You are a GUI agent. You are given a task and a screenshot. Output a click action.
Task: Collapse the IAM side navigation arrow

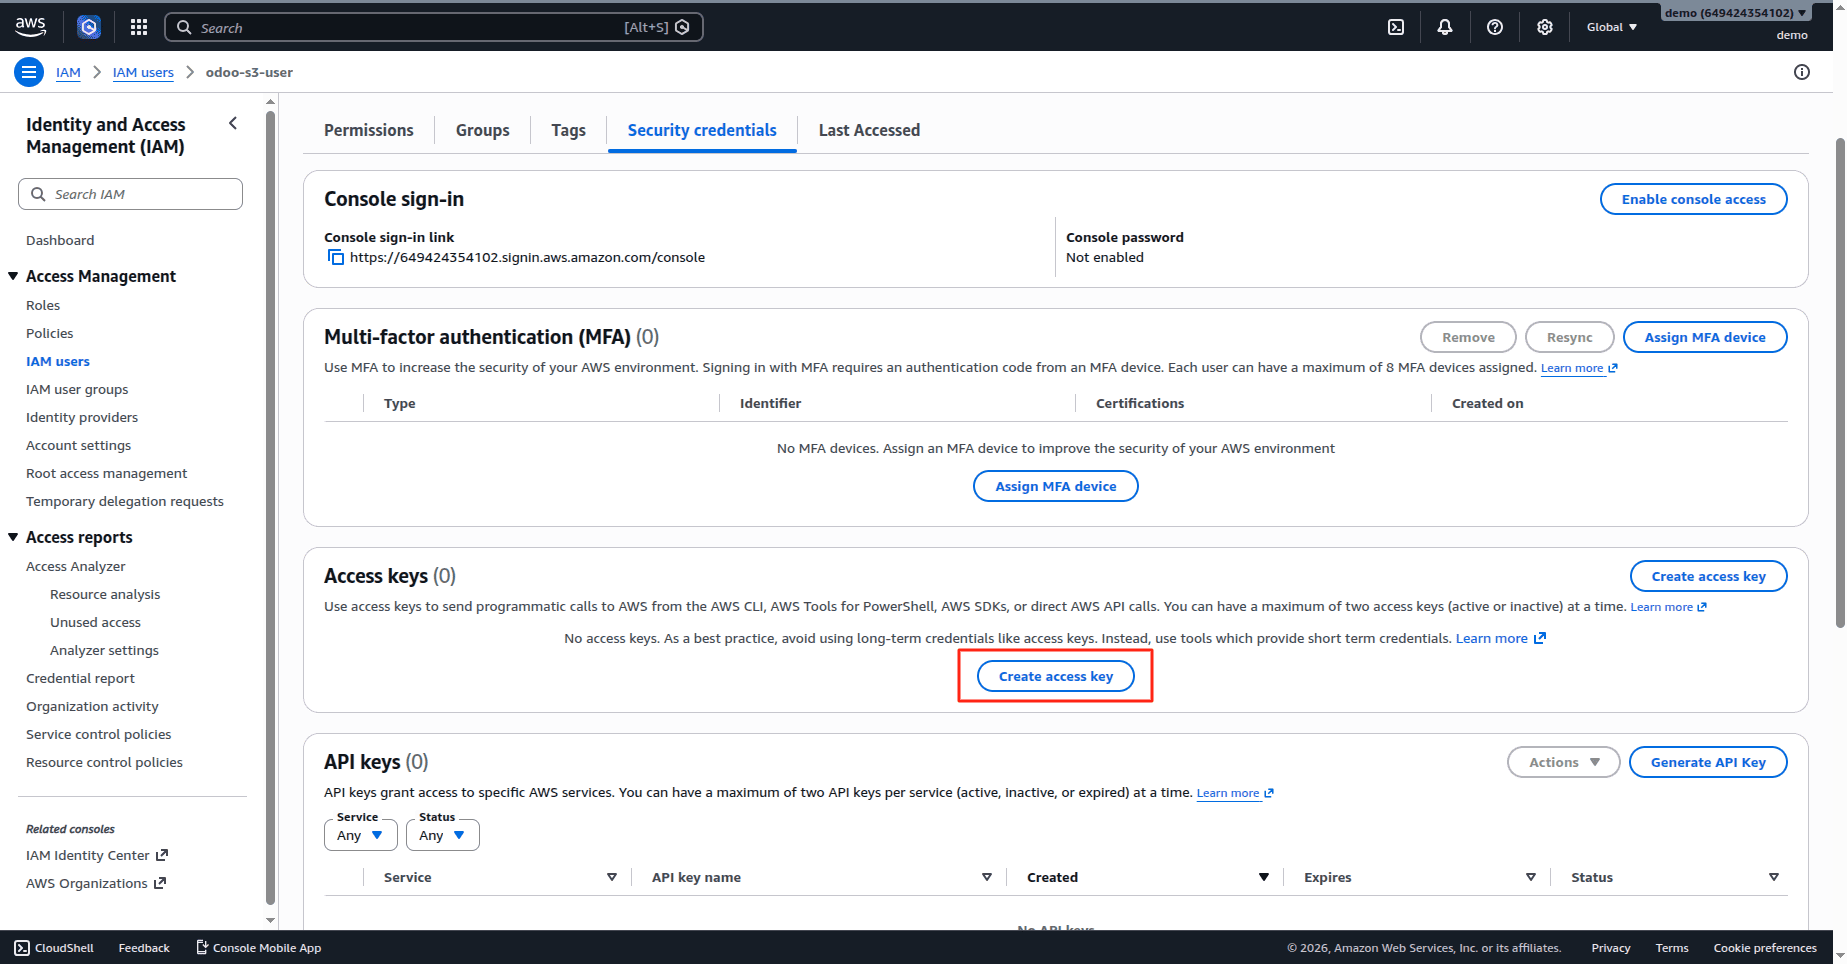coord(233,123)
